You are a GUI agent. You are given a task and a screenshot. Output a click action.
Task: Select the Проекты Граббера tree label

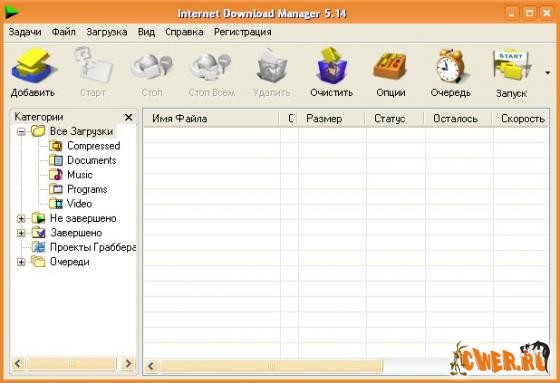pyautogui.click(x=93, y=247)
